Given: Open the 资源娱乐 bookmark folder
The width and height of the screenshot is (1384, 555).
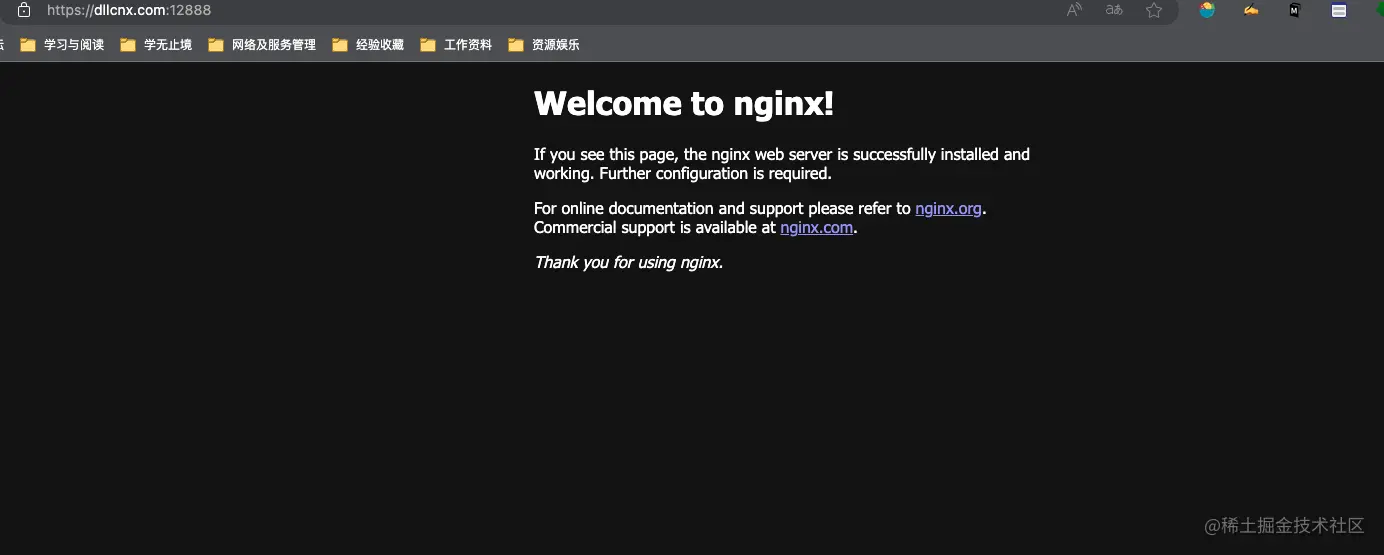Looking at the screenshot, I should pyautogui.click(x=544, y=45).
